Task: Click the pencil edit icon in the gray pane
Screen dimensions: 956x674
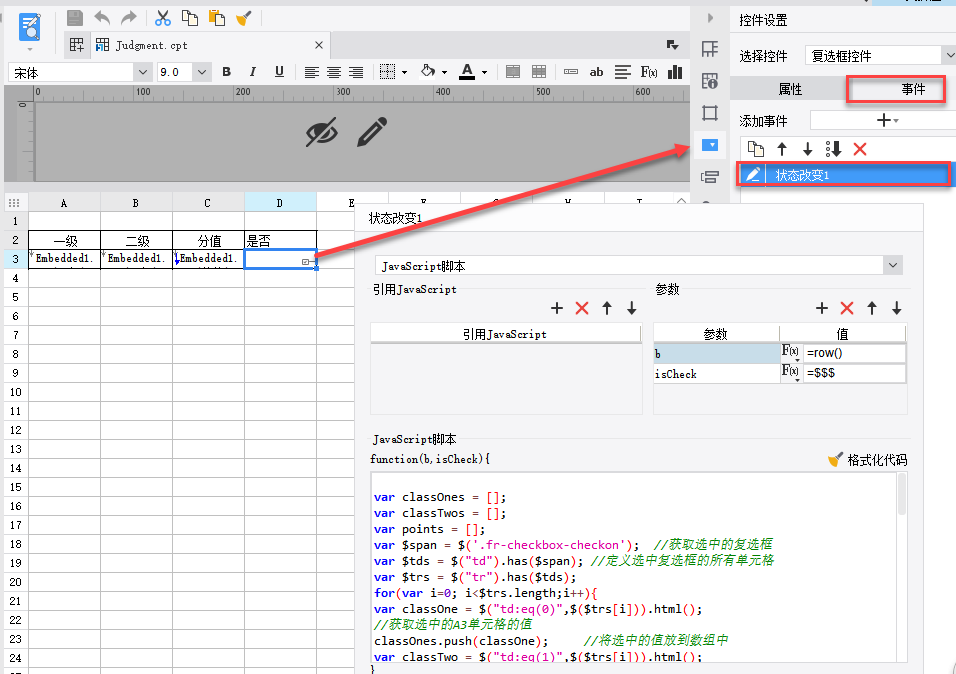Action: point(372,132)
